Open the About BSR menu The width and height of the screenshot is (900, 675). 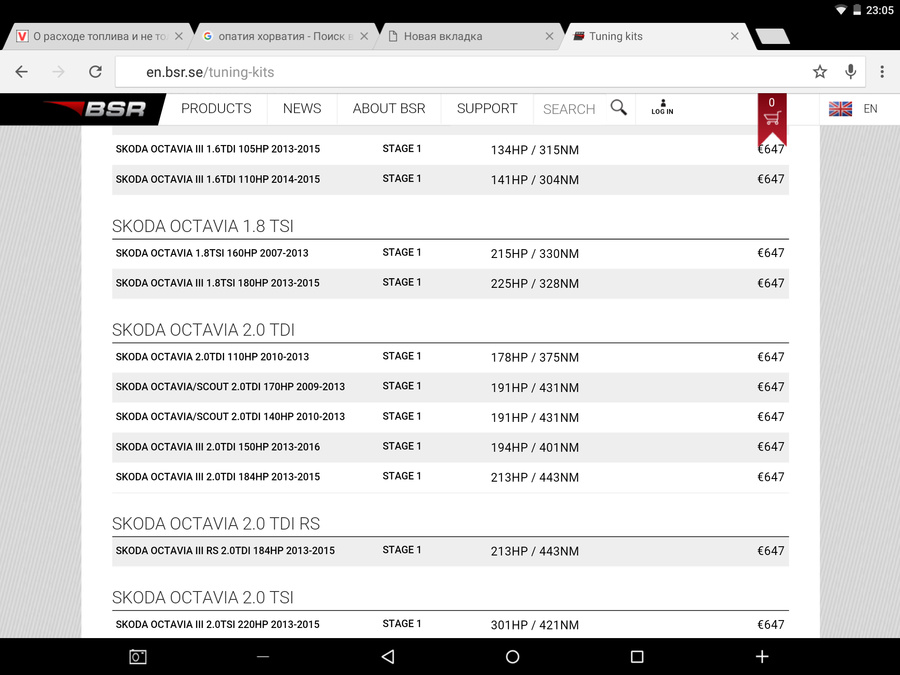pyautogui.click(x=389, y=108)
